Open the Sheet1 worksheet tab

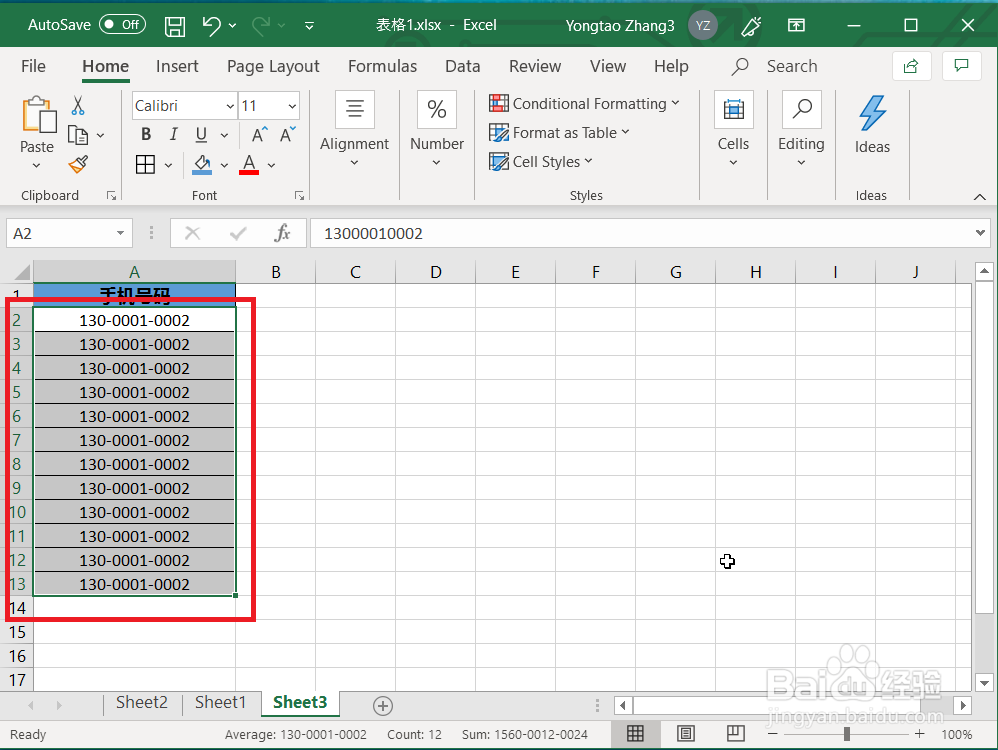pyautogui.click(x=220, y=702)
